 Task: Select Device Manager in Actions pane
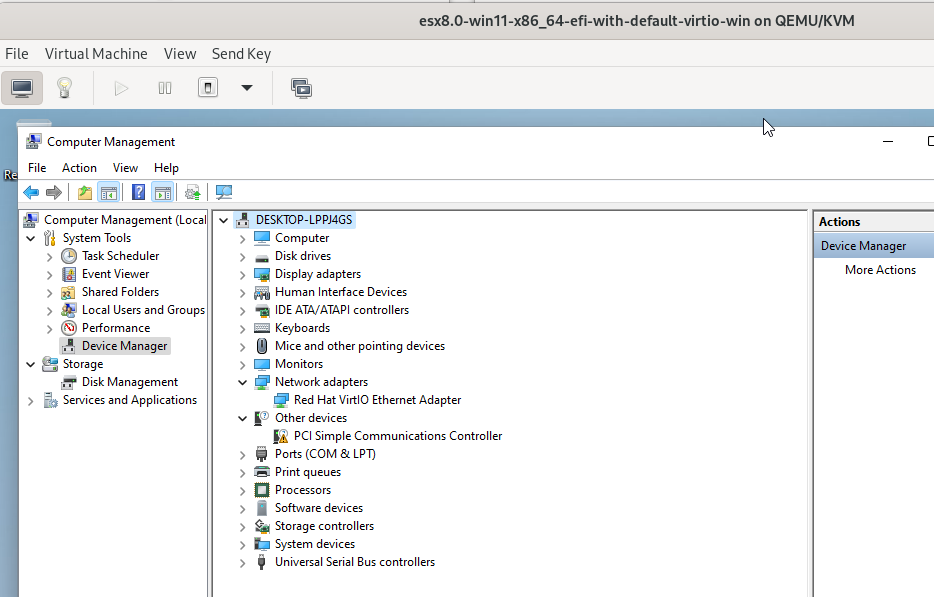[863, 246]
